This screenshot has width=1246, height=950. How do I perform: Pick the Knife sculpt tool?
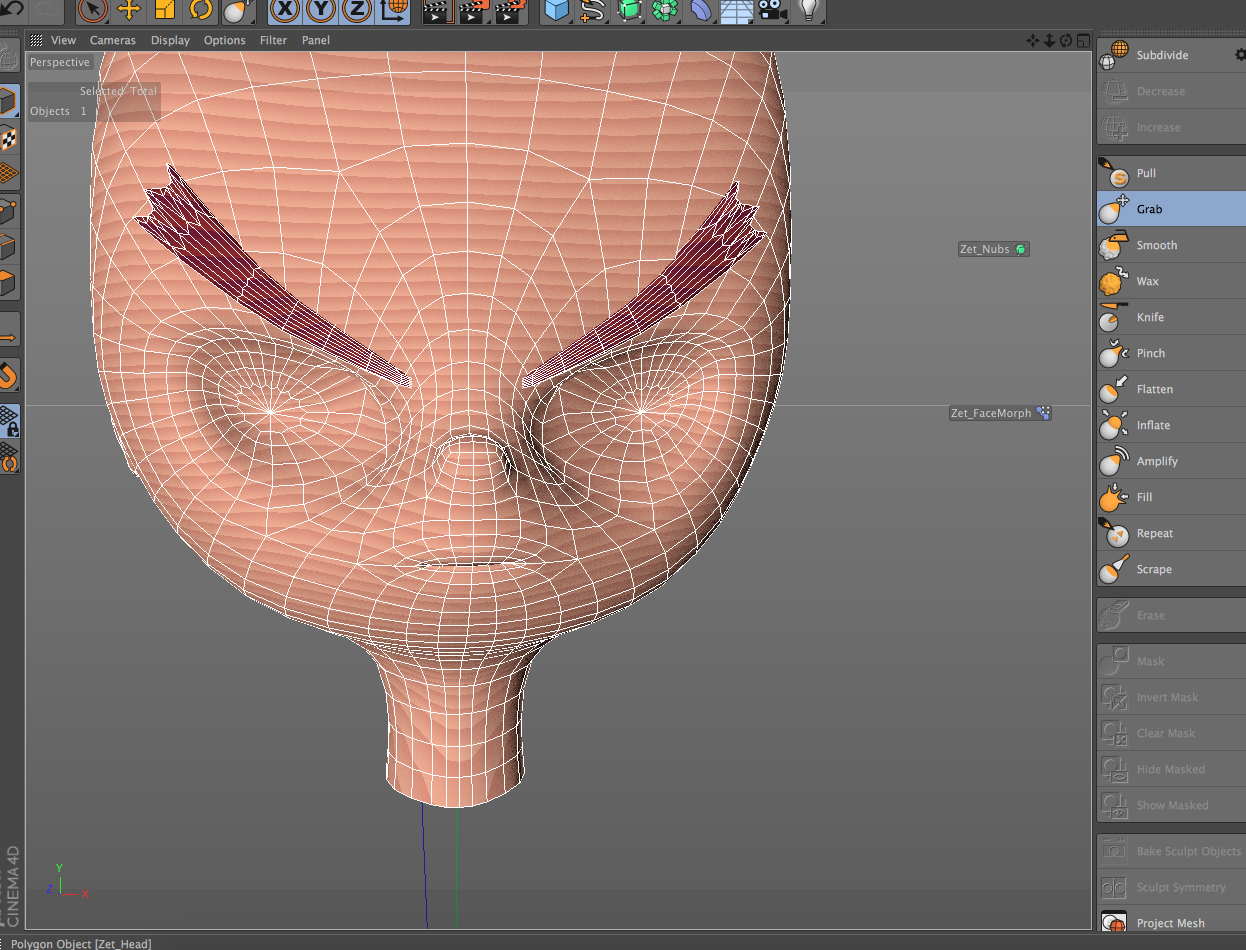click(1150, 317)
